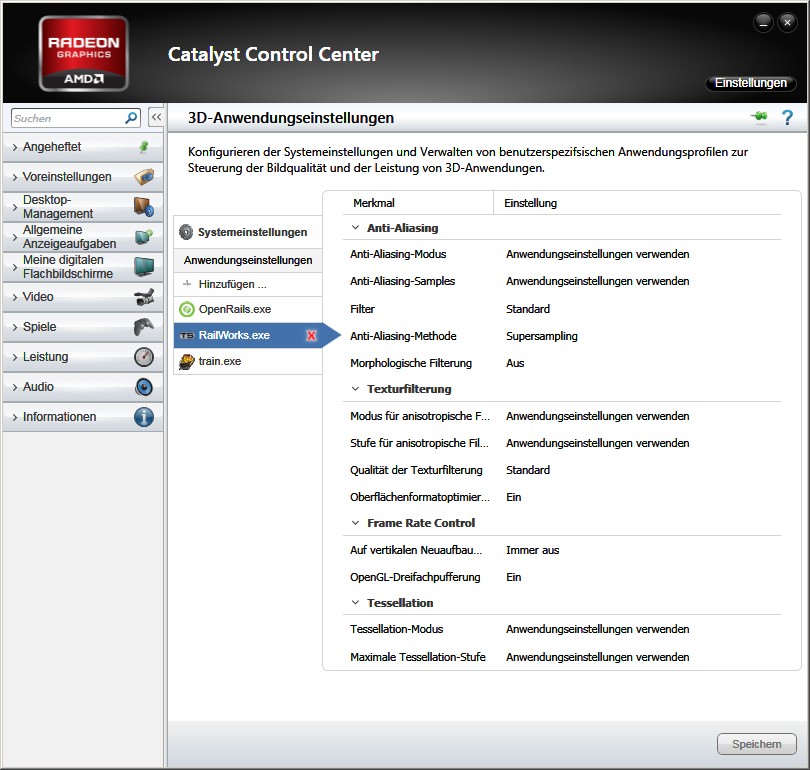Open the Anti-Aliasing-Samples setting value
The image size is (810, 770).
598,281
